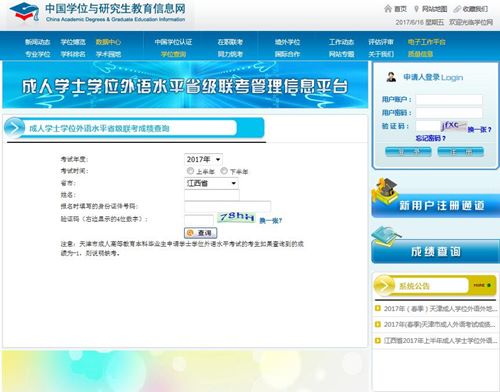Click the yellow arrow icon beside 系统公告

tap(384, 286)
